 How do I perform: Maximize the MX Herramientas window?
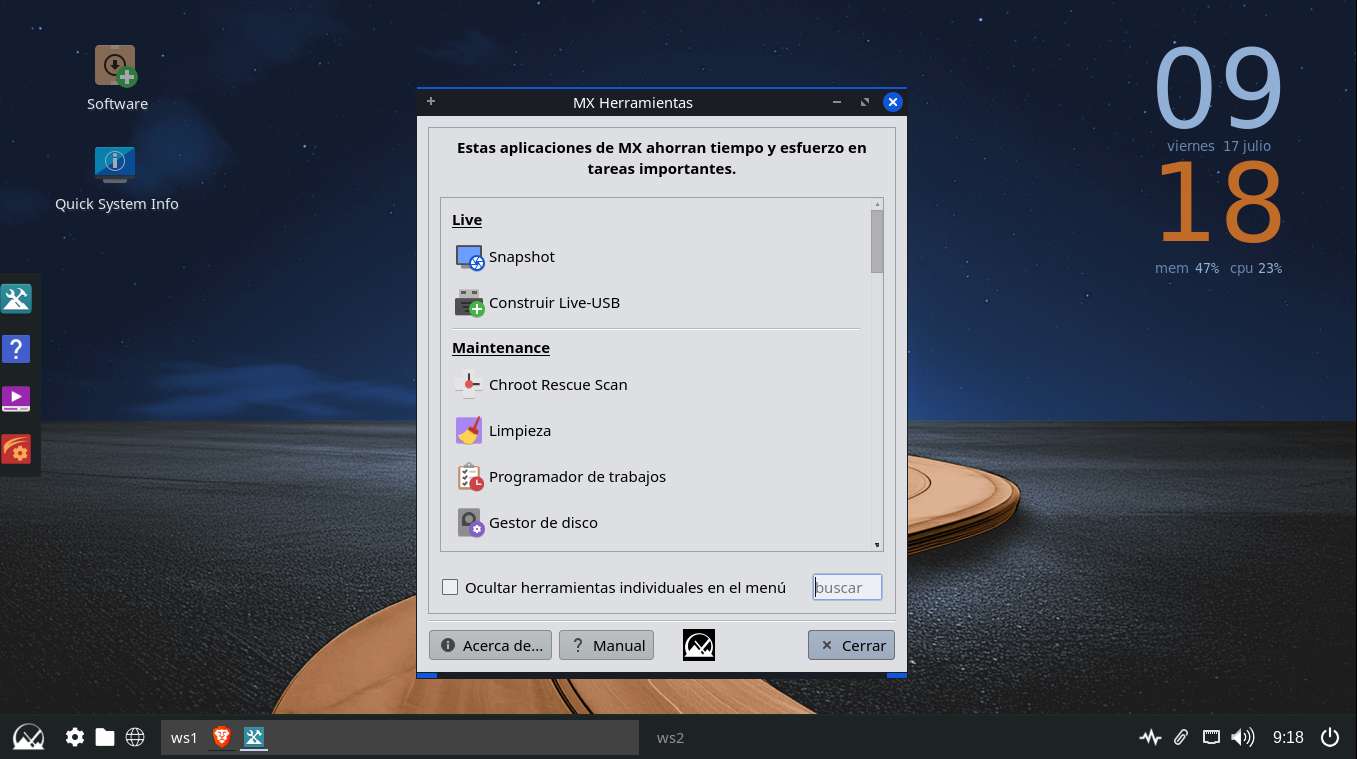coord(865,102)
